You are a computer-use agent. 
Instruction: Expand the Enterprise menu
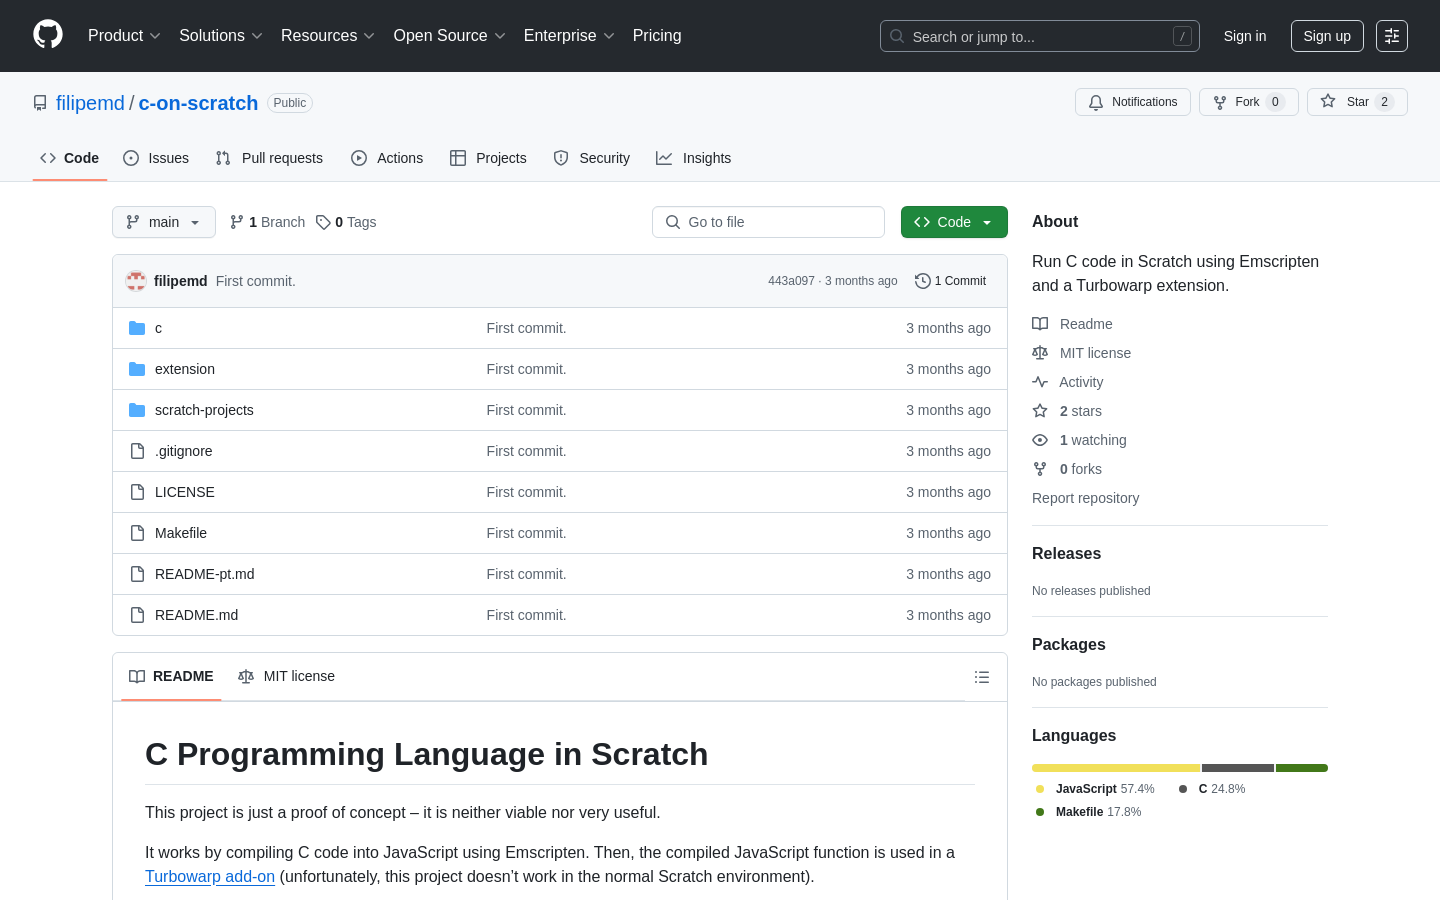(569, 36)
